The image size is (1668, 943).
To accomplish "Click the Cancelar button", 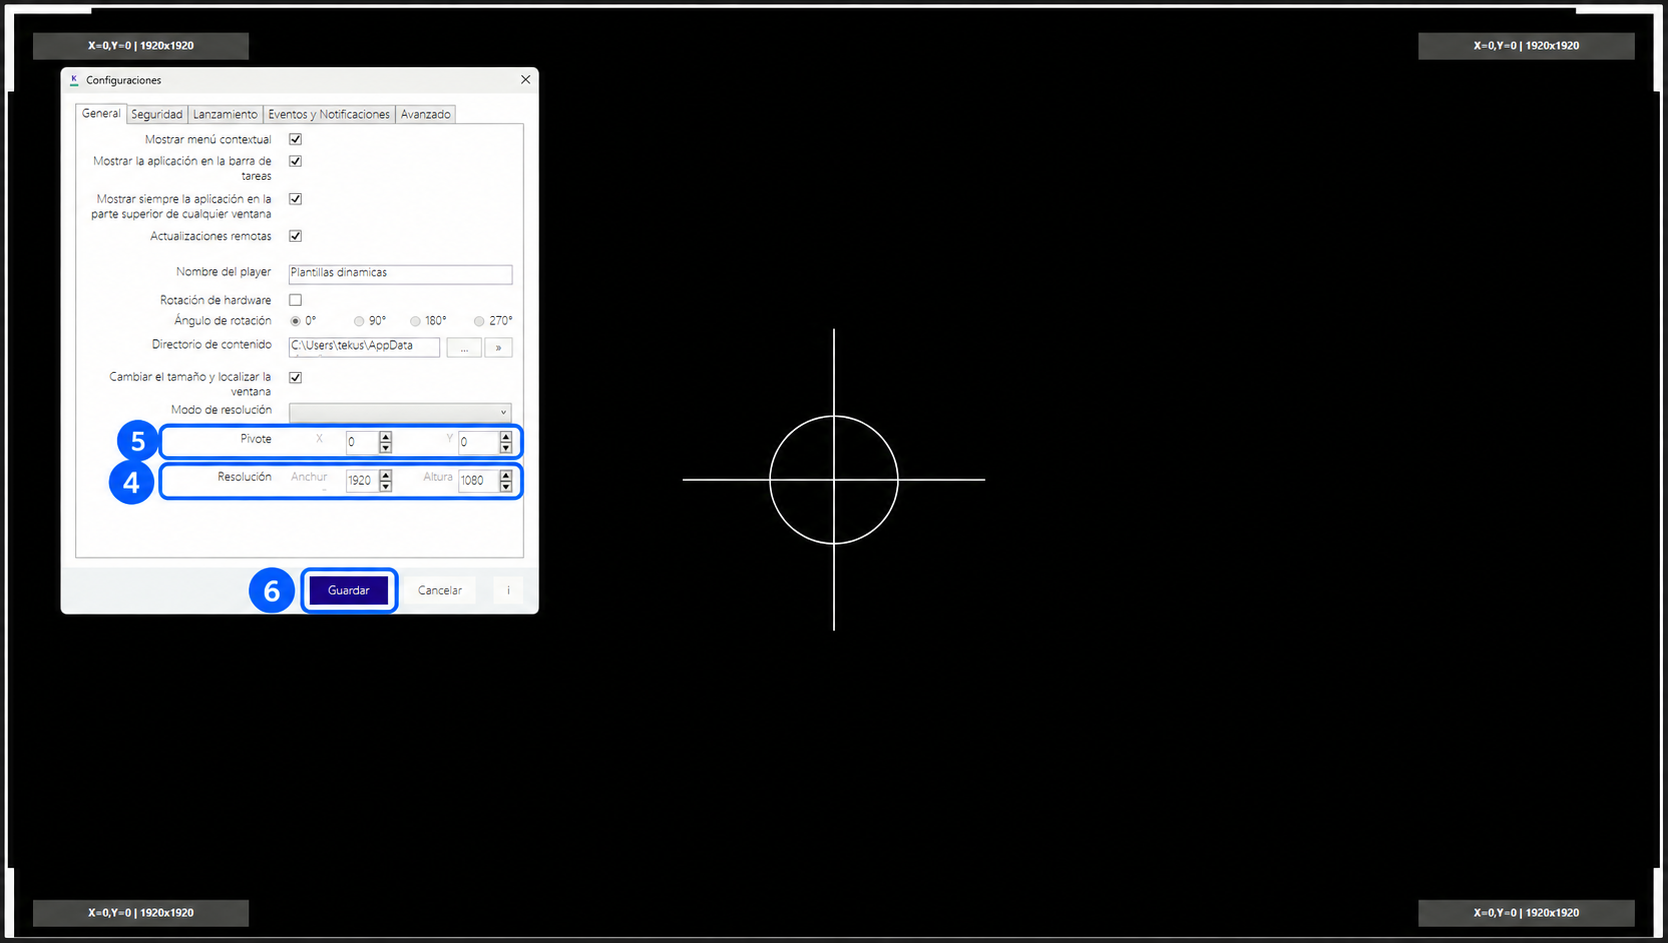I will (440, 590).
